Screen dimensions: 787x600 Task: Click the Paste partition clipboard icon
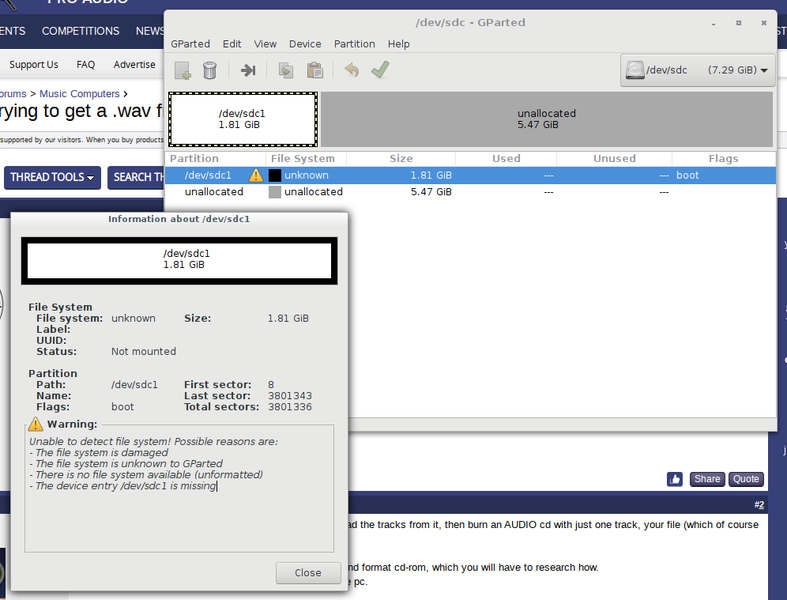315,70
